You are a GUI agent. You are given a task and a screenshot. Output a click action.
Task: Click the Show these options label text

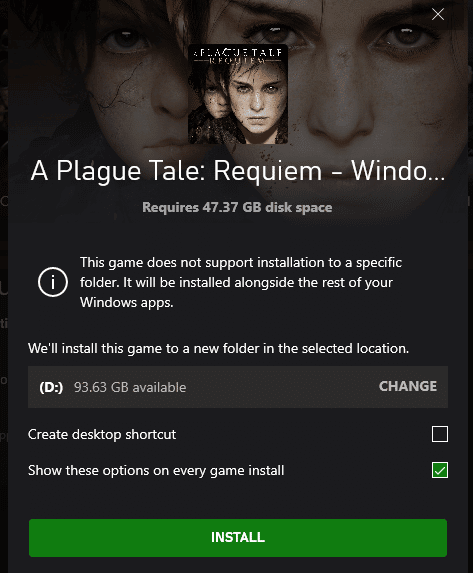pos(156,470)
